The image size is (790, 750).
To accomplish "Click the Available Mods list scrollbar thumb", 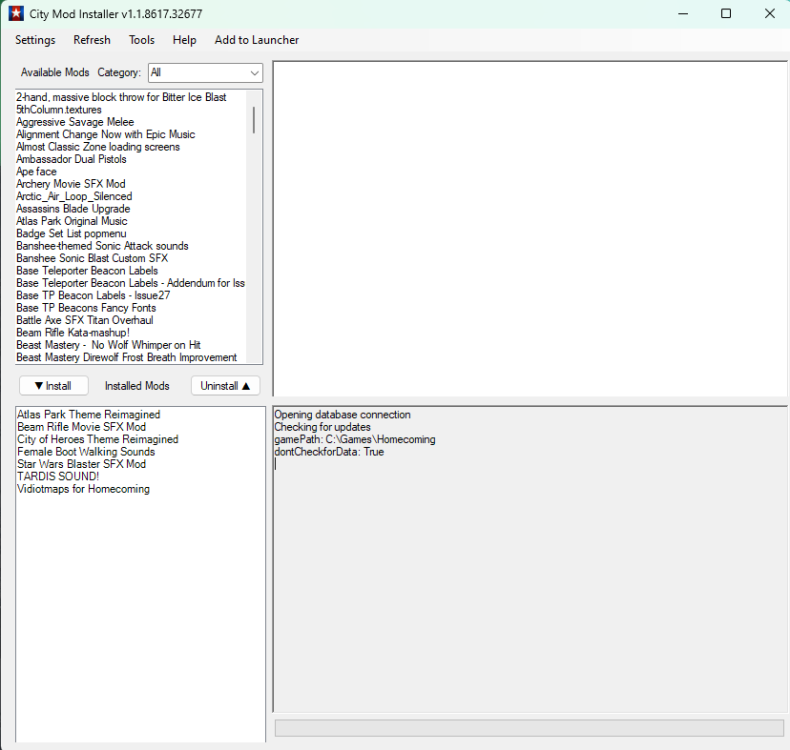I will tap(253, 120).
